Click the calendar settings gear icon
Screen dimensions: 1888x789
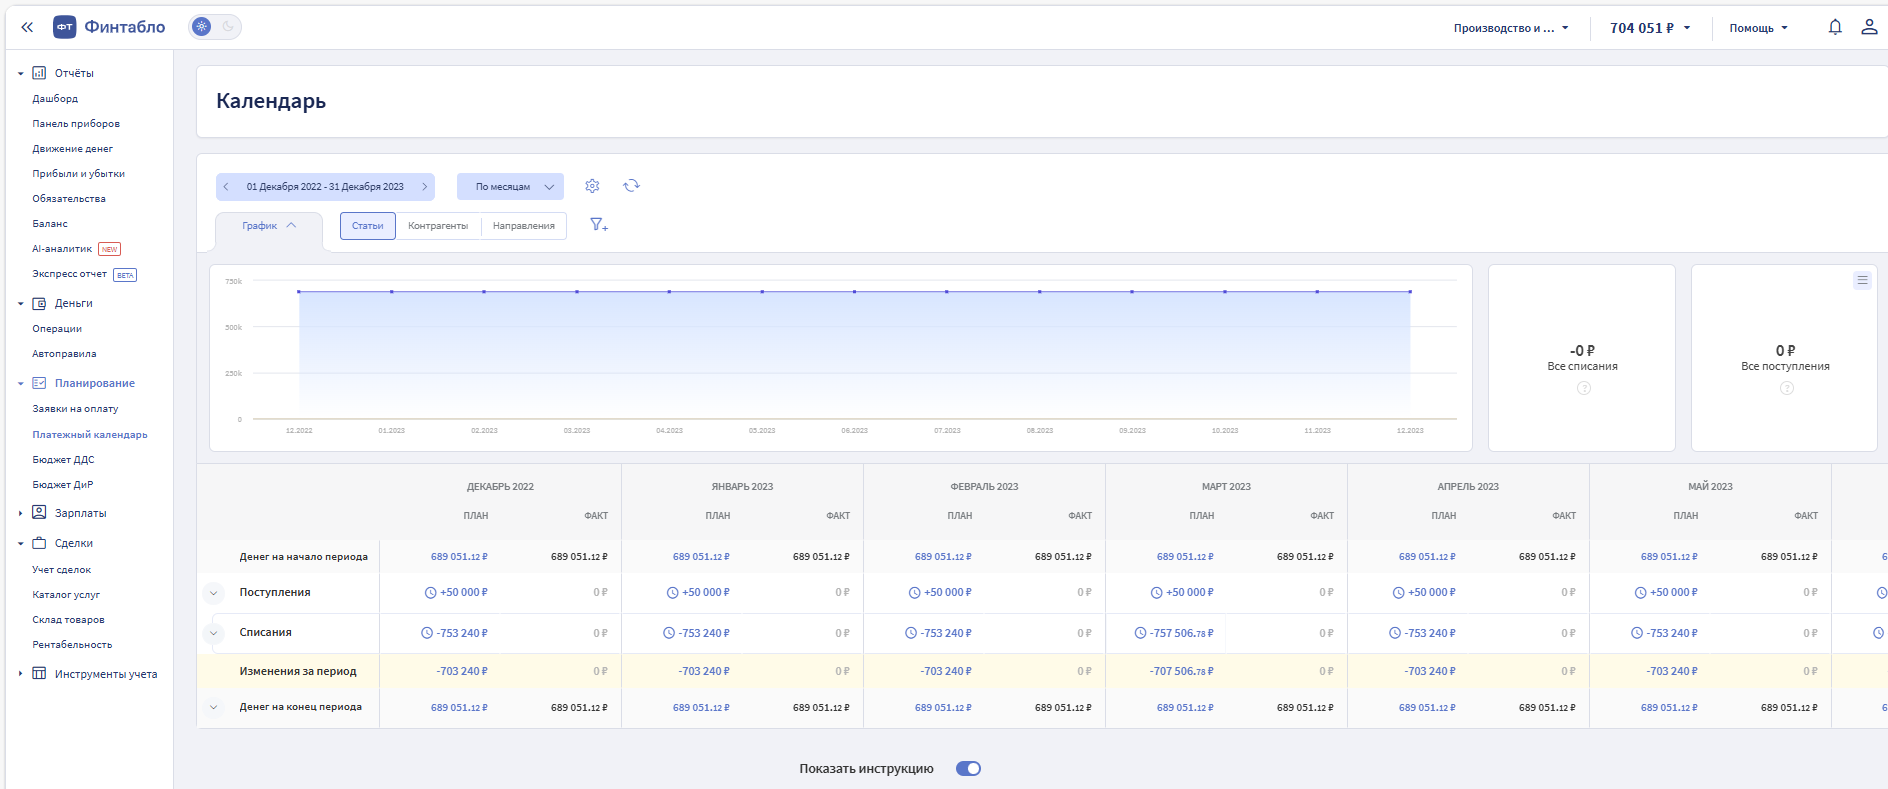pyautogui.click(x=592, y=186)
